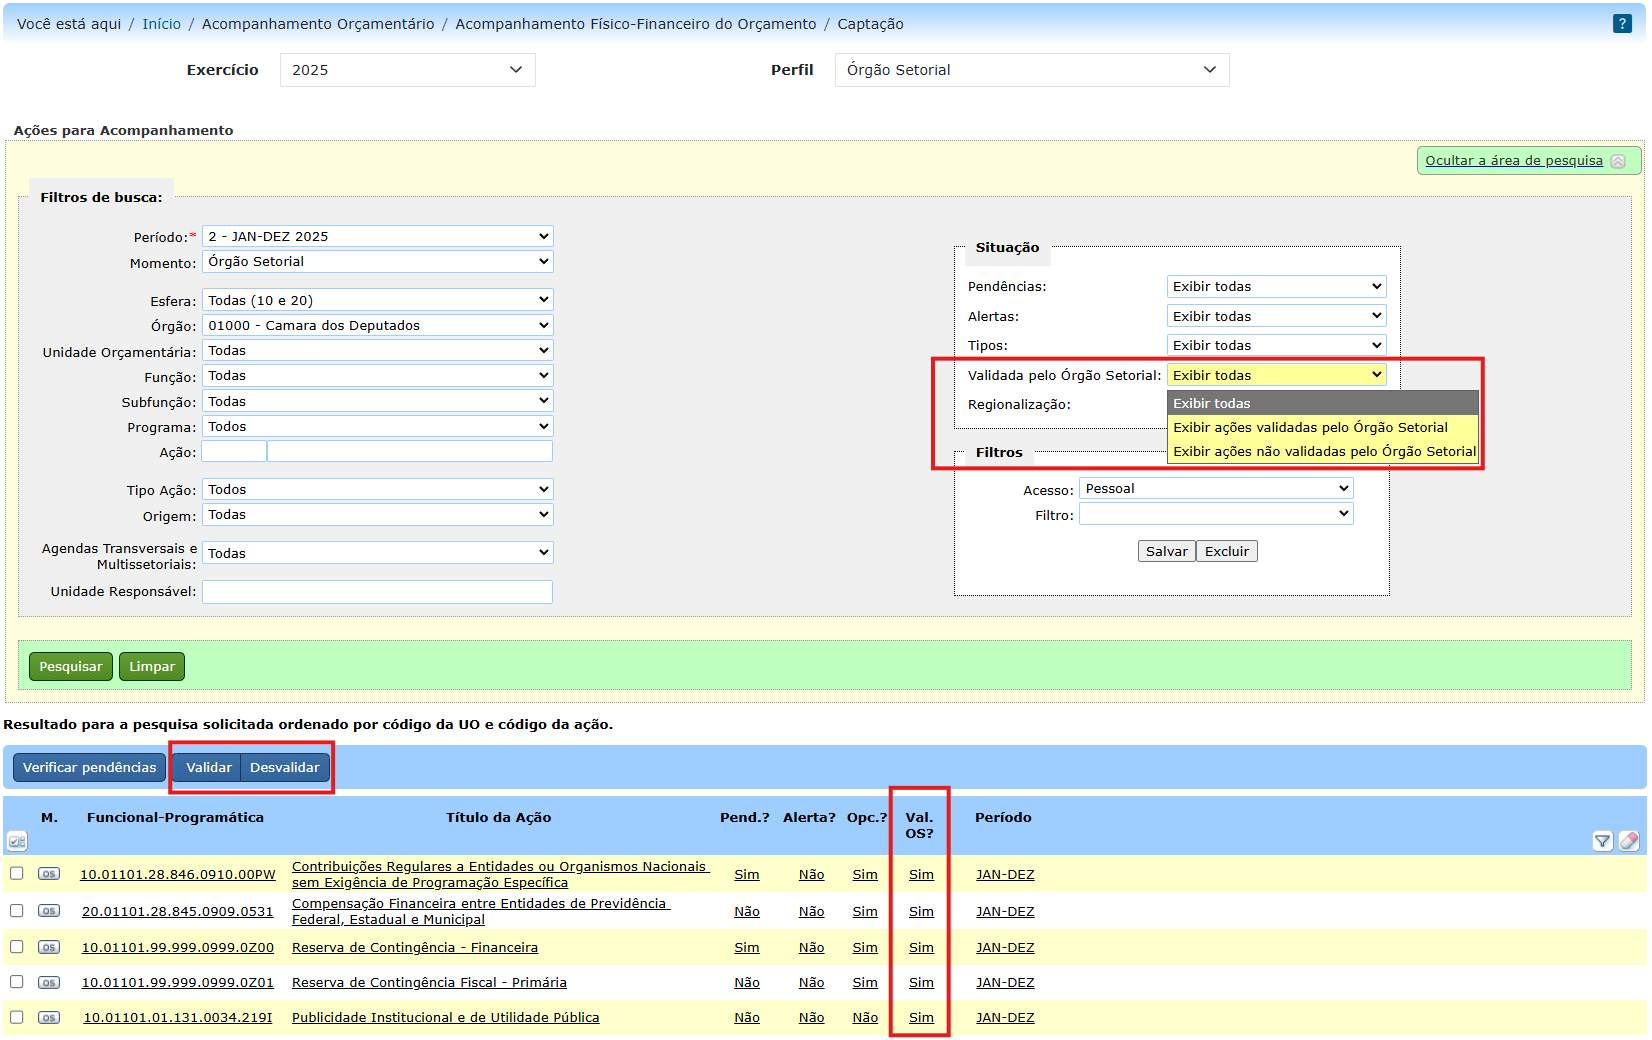Focus the Unidade Responsável text field
This screenshot has width=1652, height=1040.
pyautogui.click(x=377, y=592)
